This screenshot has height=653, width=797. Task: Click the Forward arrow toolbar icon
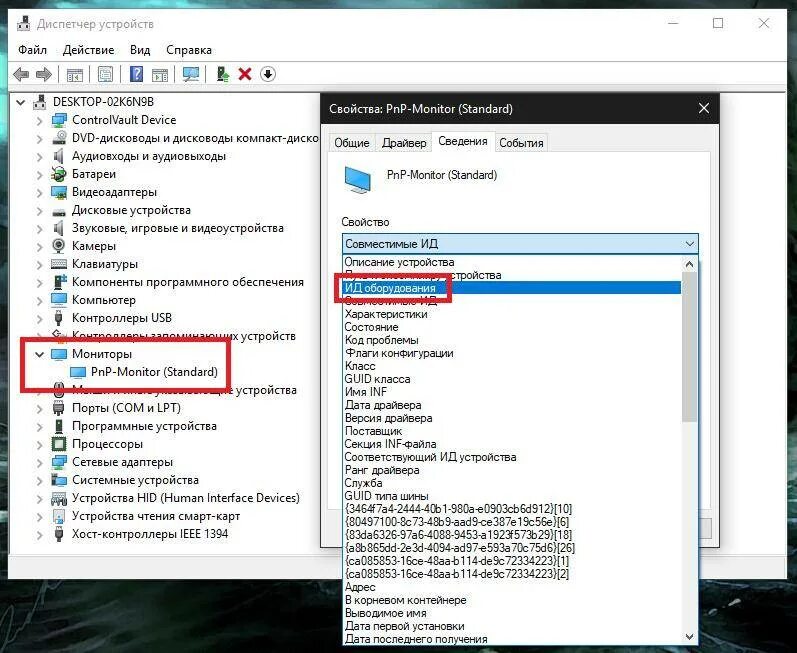tap(44, 74)
